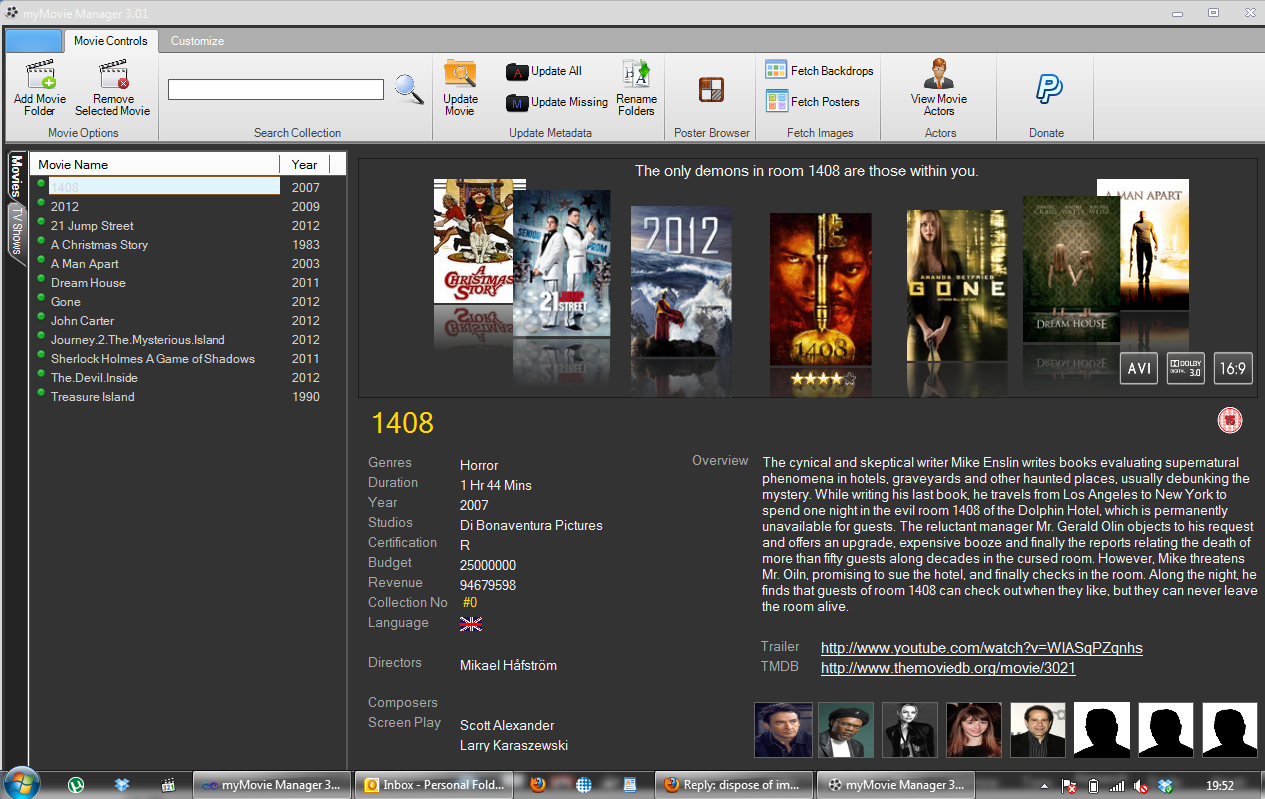
Task: Click Update Missing metadata button
Action: coord(557,102)
